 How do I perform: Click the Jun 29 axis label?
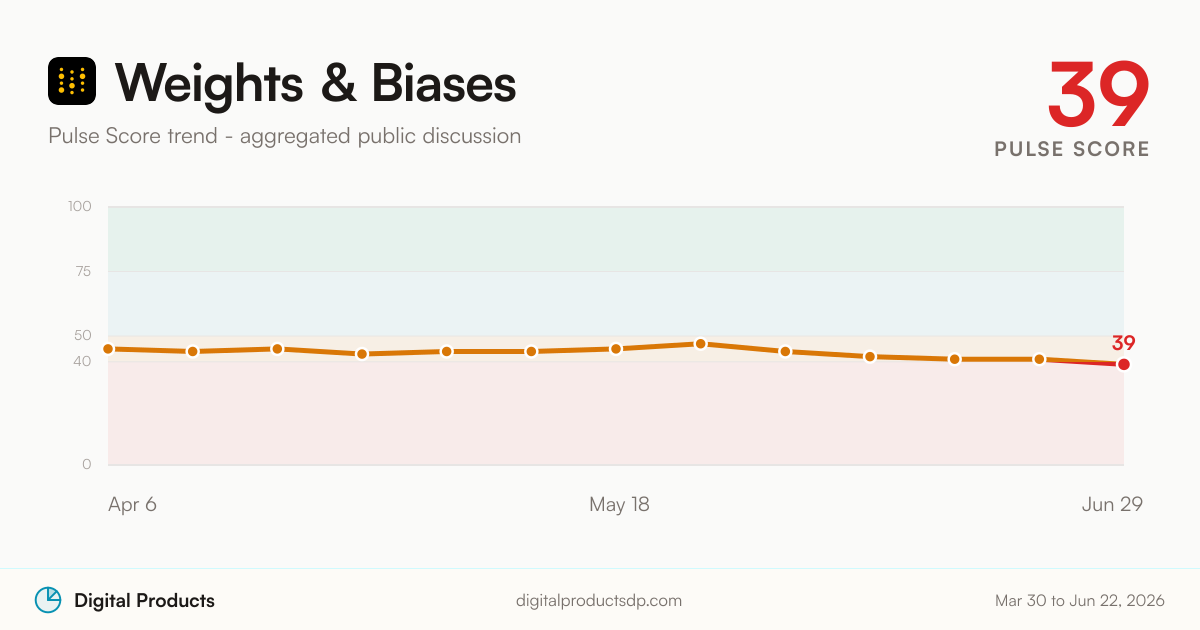1112,505
